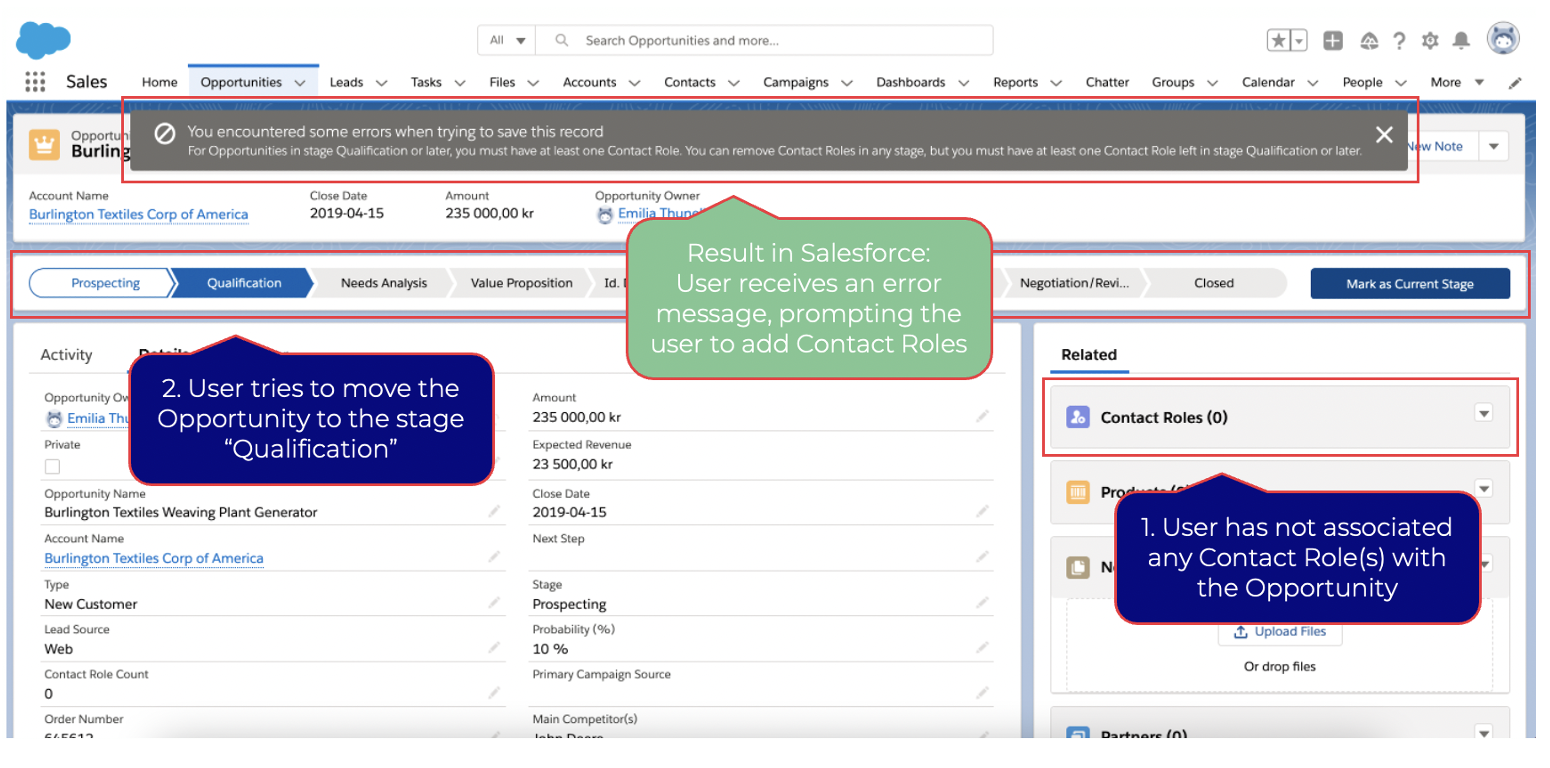Click the Contact Roles related list icon
The image size is (1550, 768).
click(x=1078, y=417)
